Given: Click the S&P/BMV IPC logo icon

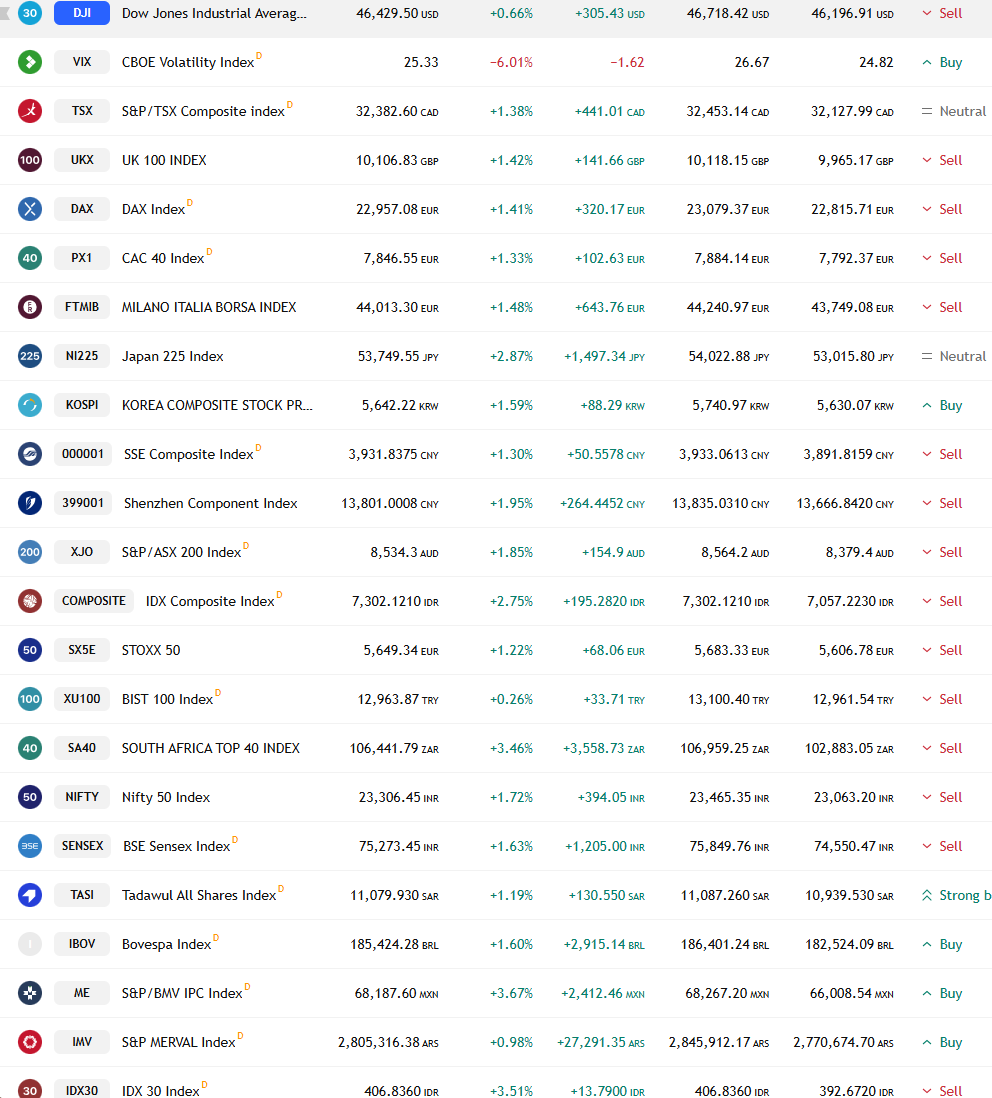Looking at the screenshot, I should point(29,993).
